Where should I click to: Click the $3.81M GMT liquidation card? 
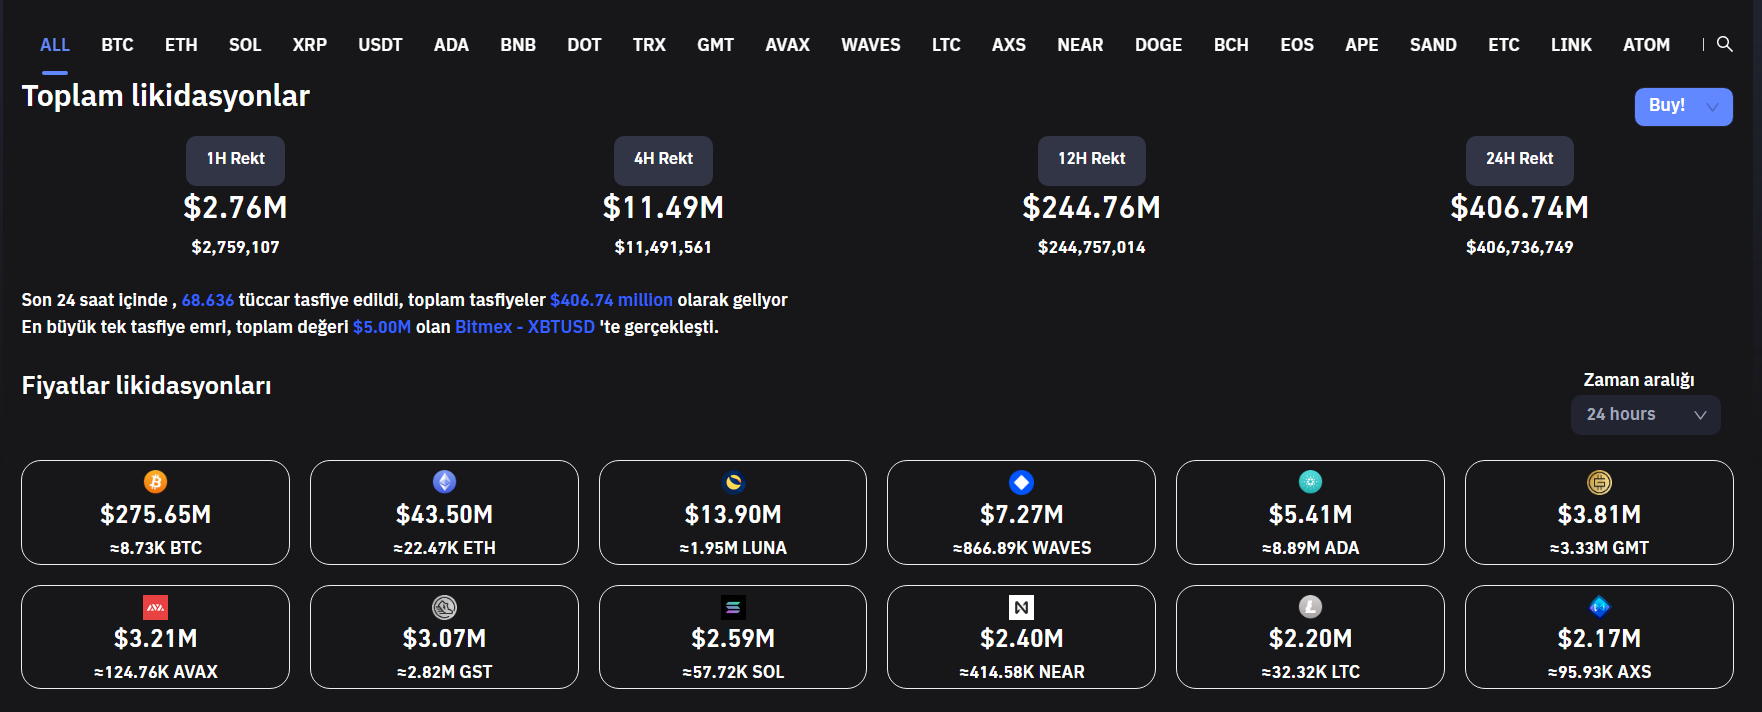tap(1598, 513)
